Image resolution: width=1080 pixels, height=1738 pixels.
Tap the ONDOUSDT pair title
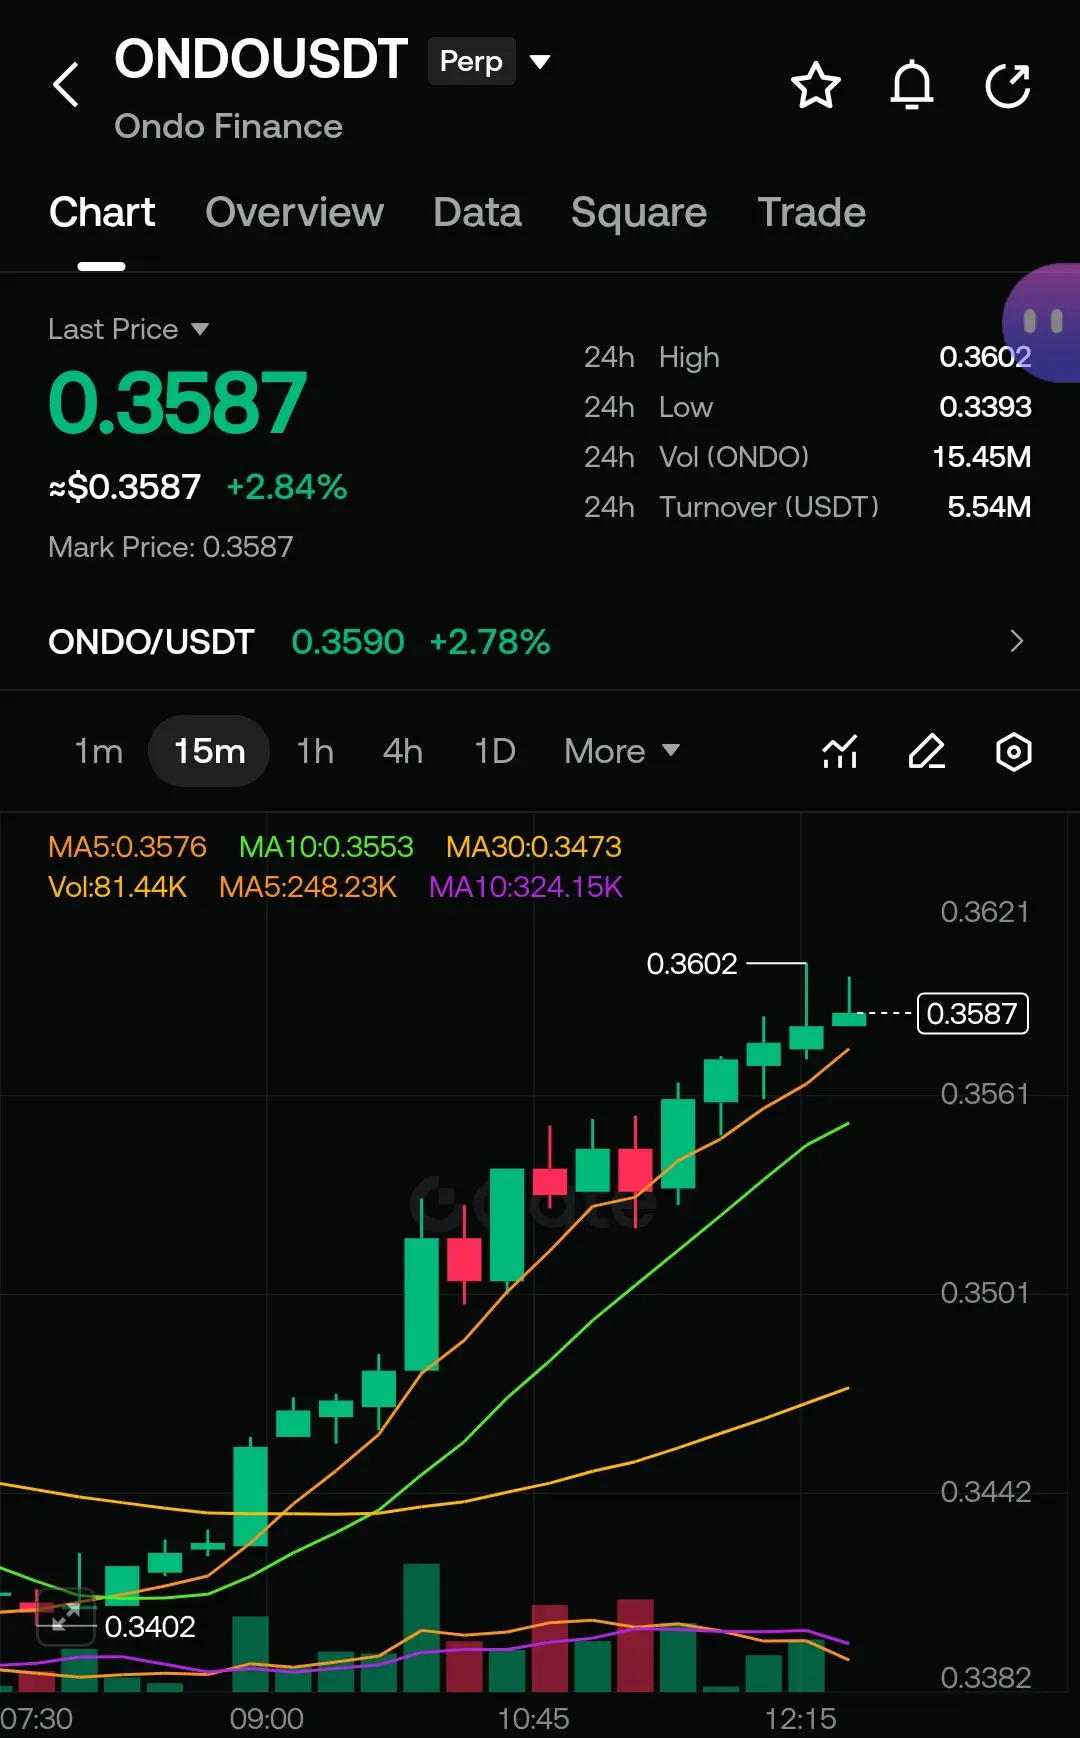coord(261,59)
